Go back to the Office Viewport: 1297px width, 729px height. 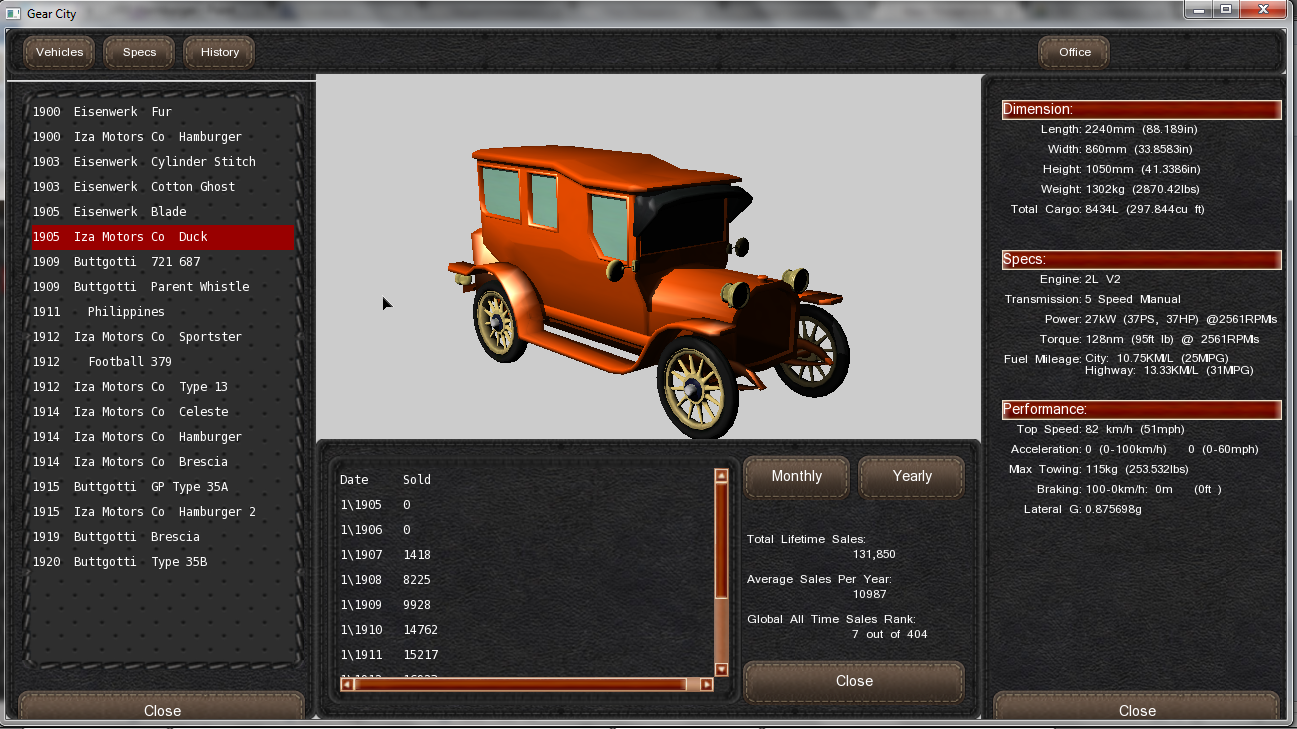click(x=1074, y=52)
